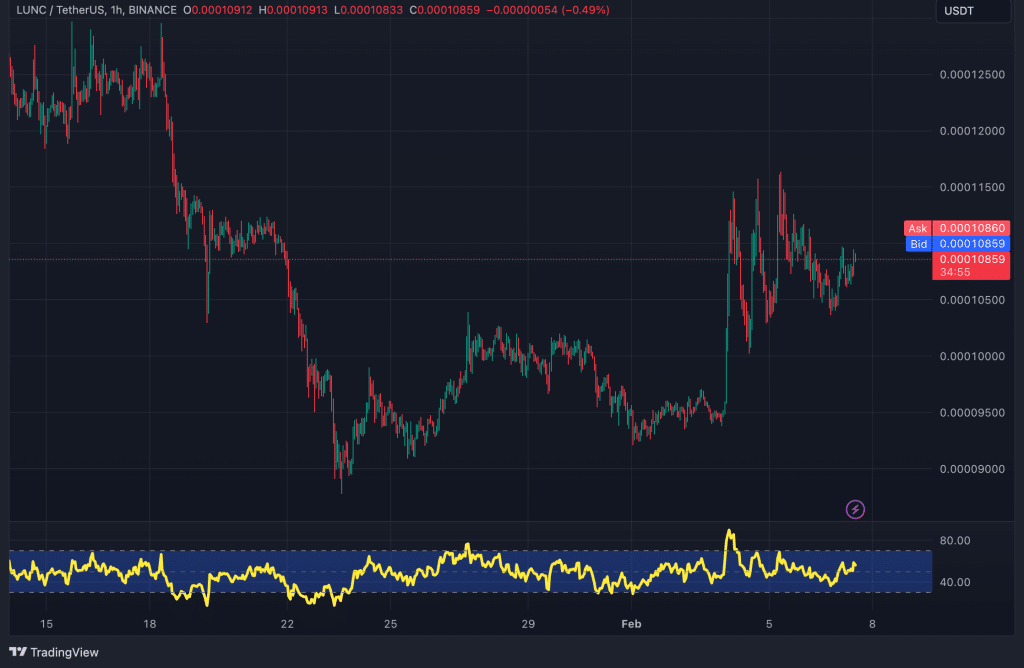Click the RSI 80.00 scale label
Viewport: 1024px width, 668px height.
point(955,541)
